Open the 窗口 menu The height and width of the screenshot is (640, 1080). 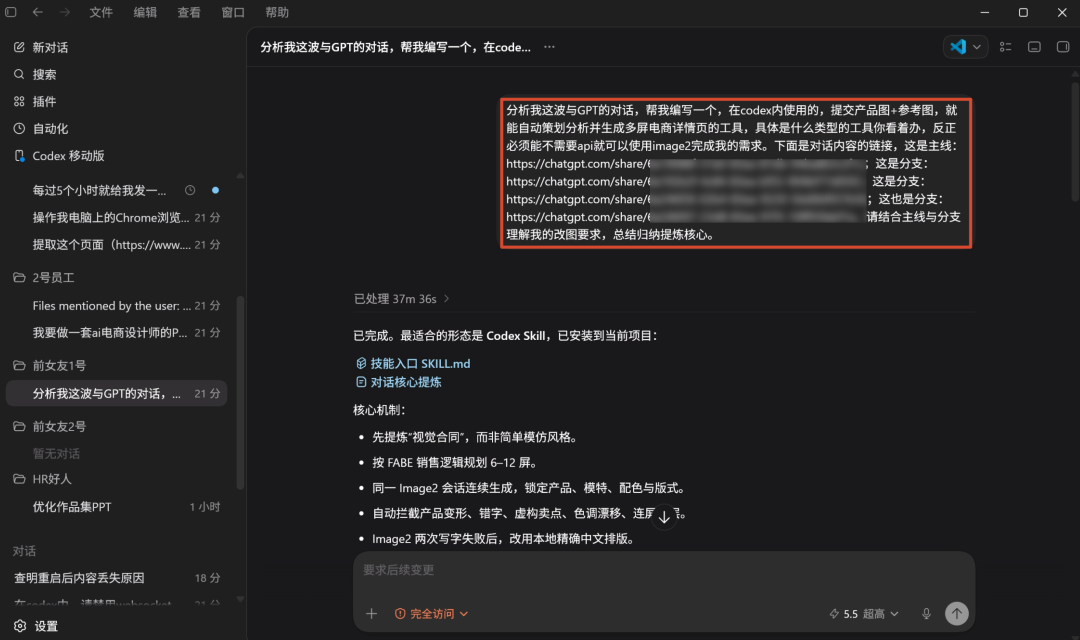pyautogui.click(x=233, y=12)
